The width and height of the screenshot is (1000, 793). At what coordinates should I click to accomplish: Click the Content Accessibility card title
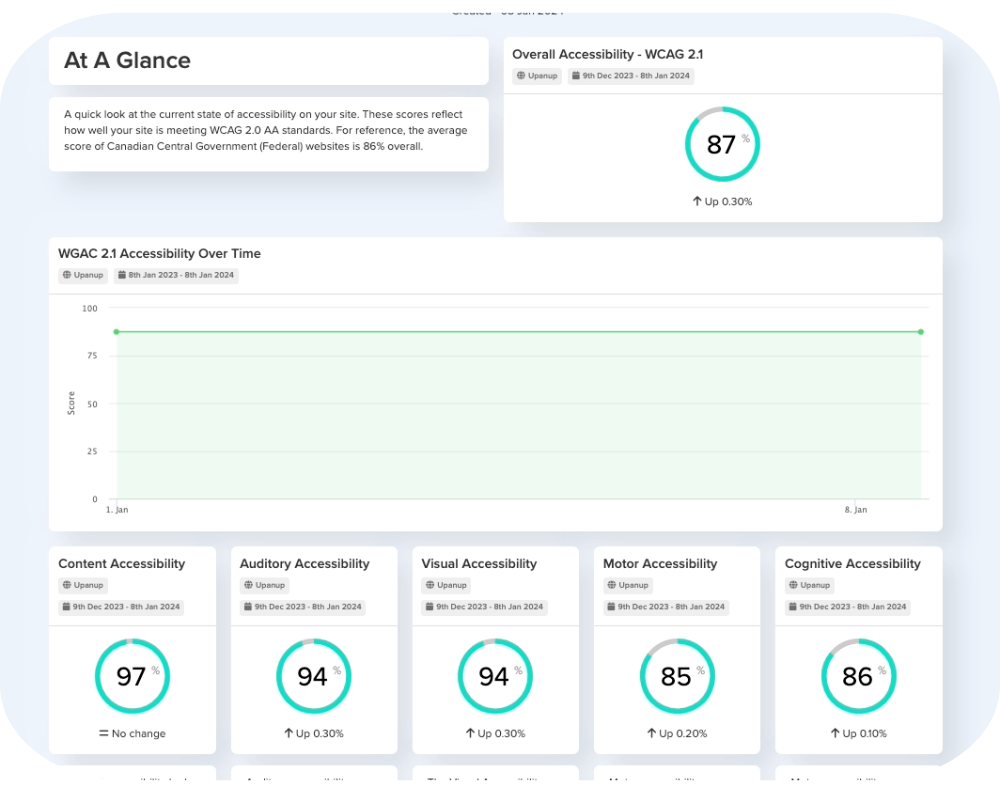coord(122,563)
